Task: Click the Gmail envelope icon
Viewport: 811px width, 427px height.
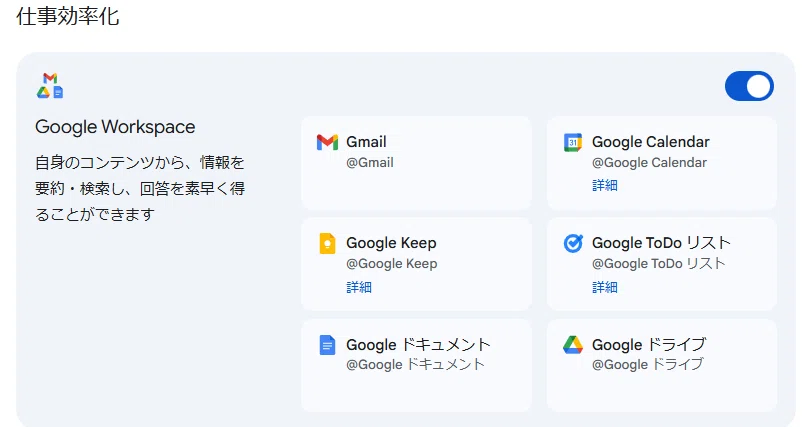Action: click(327, 142)
